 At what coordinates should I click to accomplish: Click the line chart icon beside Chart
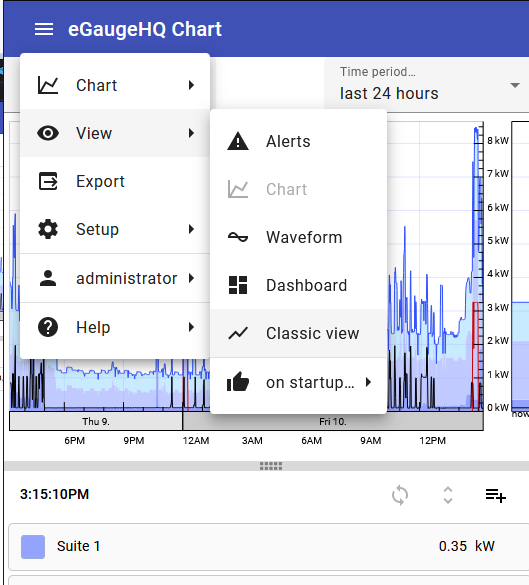pos(48,85)
